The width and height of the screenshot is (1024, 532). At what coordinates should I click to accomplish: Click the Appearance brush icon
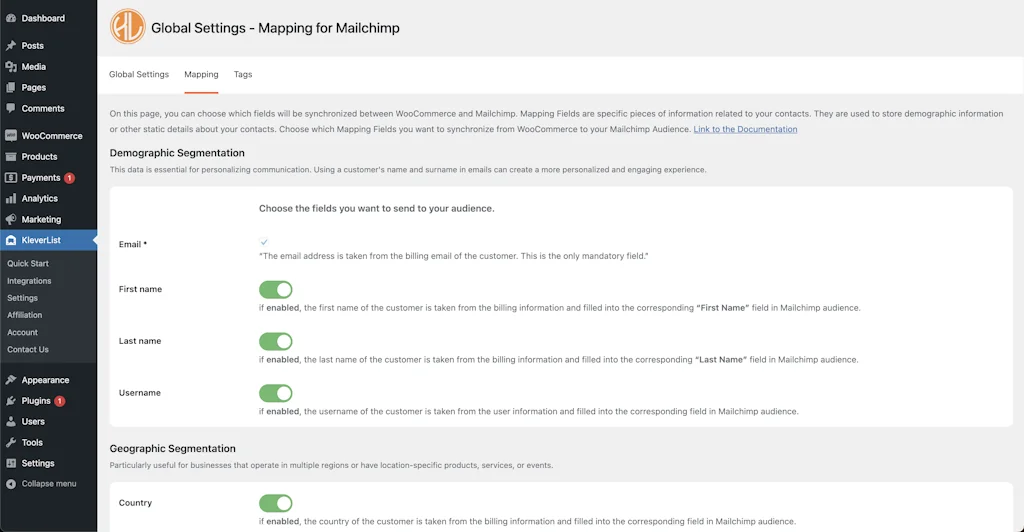point(11,380)
